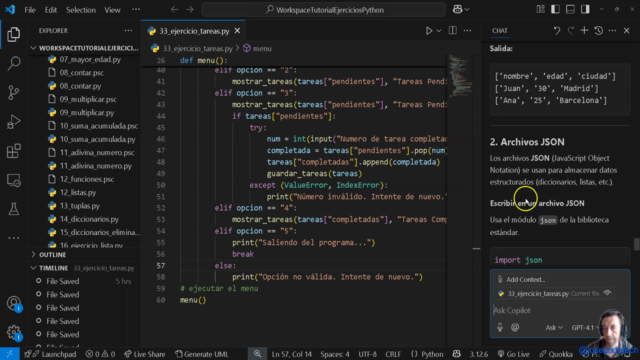Open the Explorer view in activity bar
640x360 pixels.
point(13,34)
